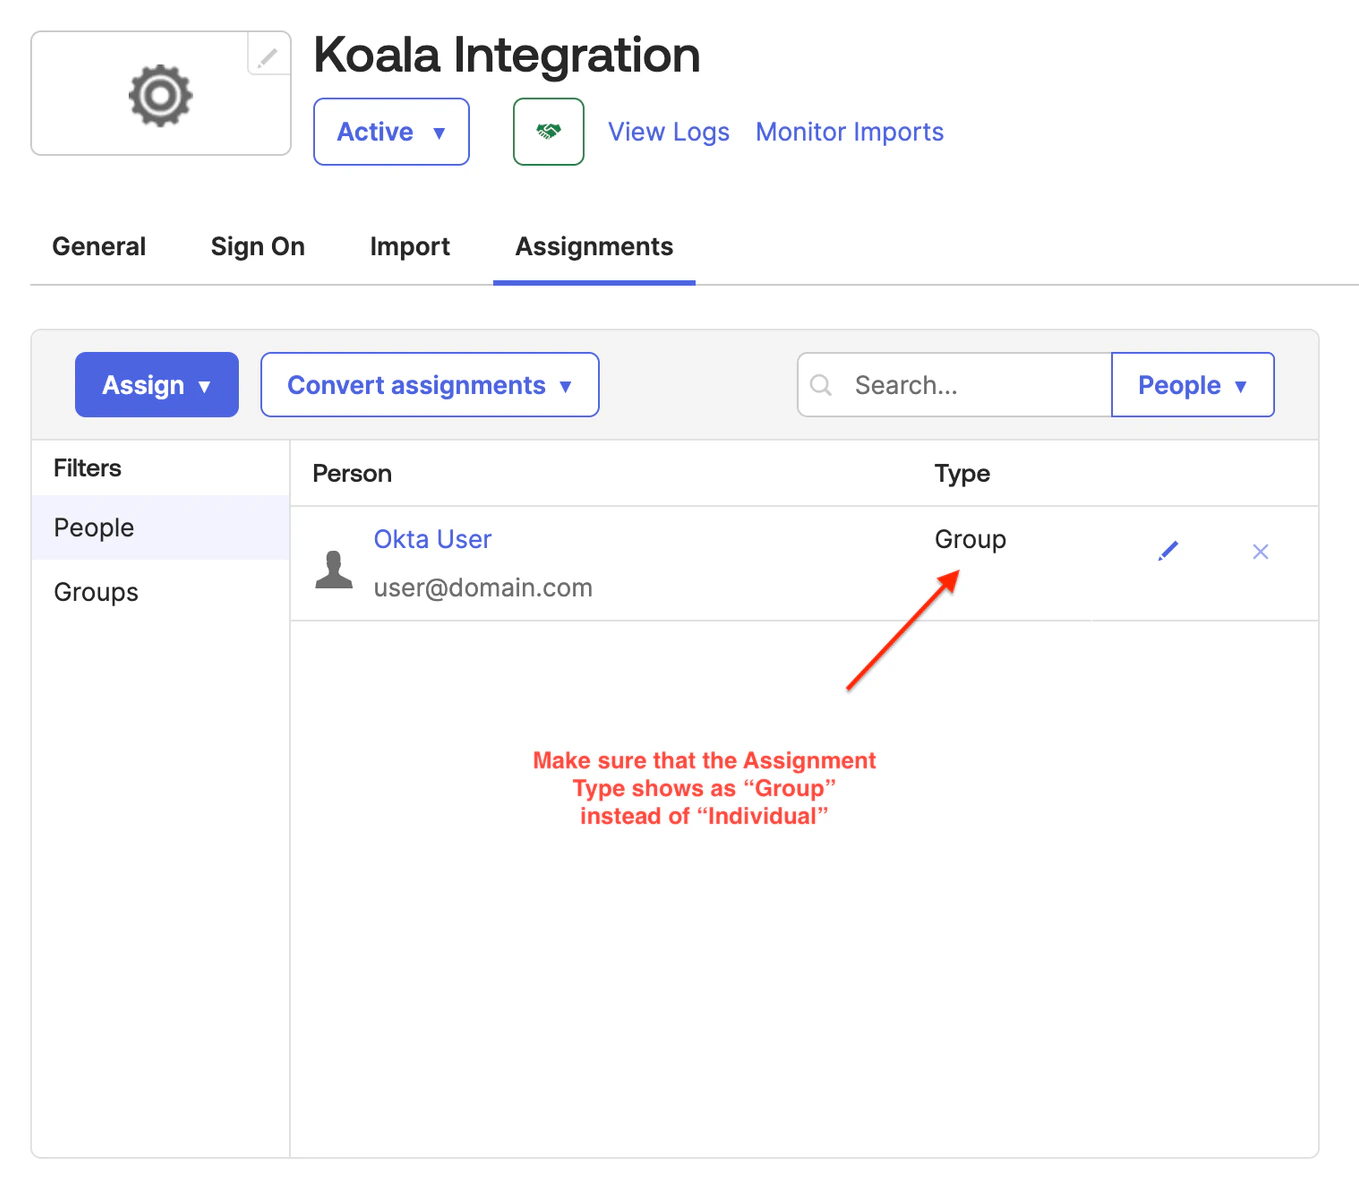Click the search magnifier icon

click(821, 385)
